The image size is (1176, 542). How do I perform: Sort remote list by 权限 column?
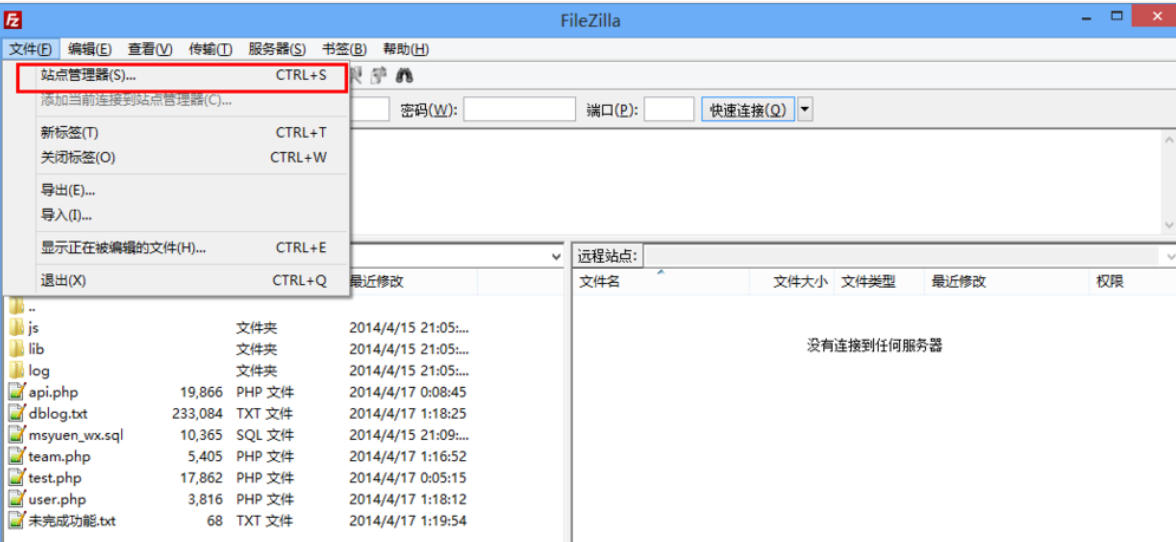coord(1132,282)
